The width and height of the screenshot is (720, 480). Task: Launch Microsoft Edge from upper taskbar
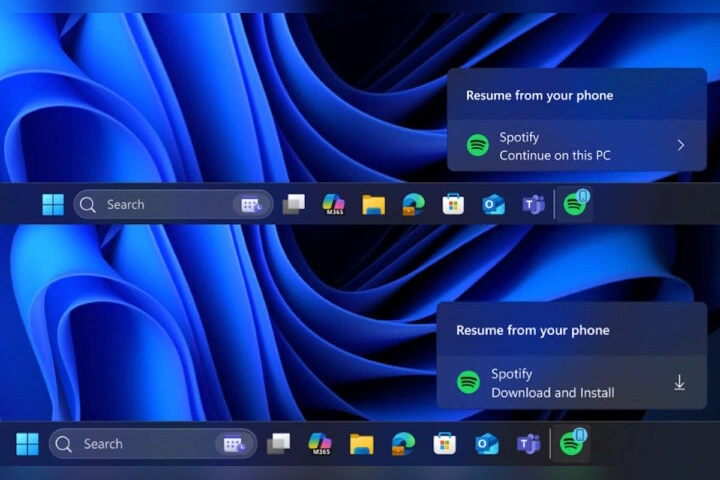[x=413, y=204]
